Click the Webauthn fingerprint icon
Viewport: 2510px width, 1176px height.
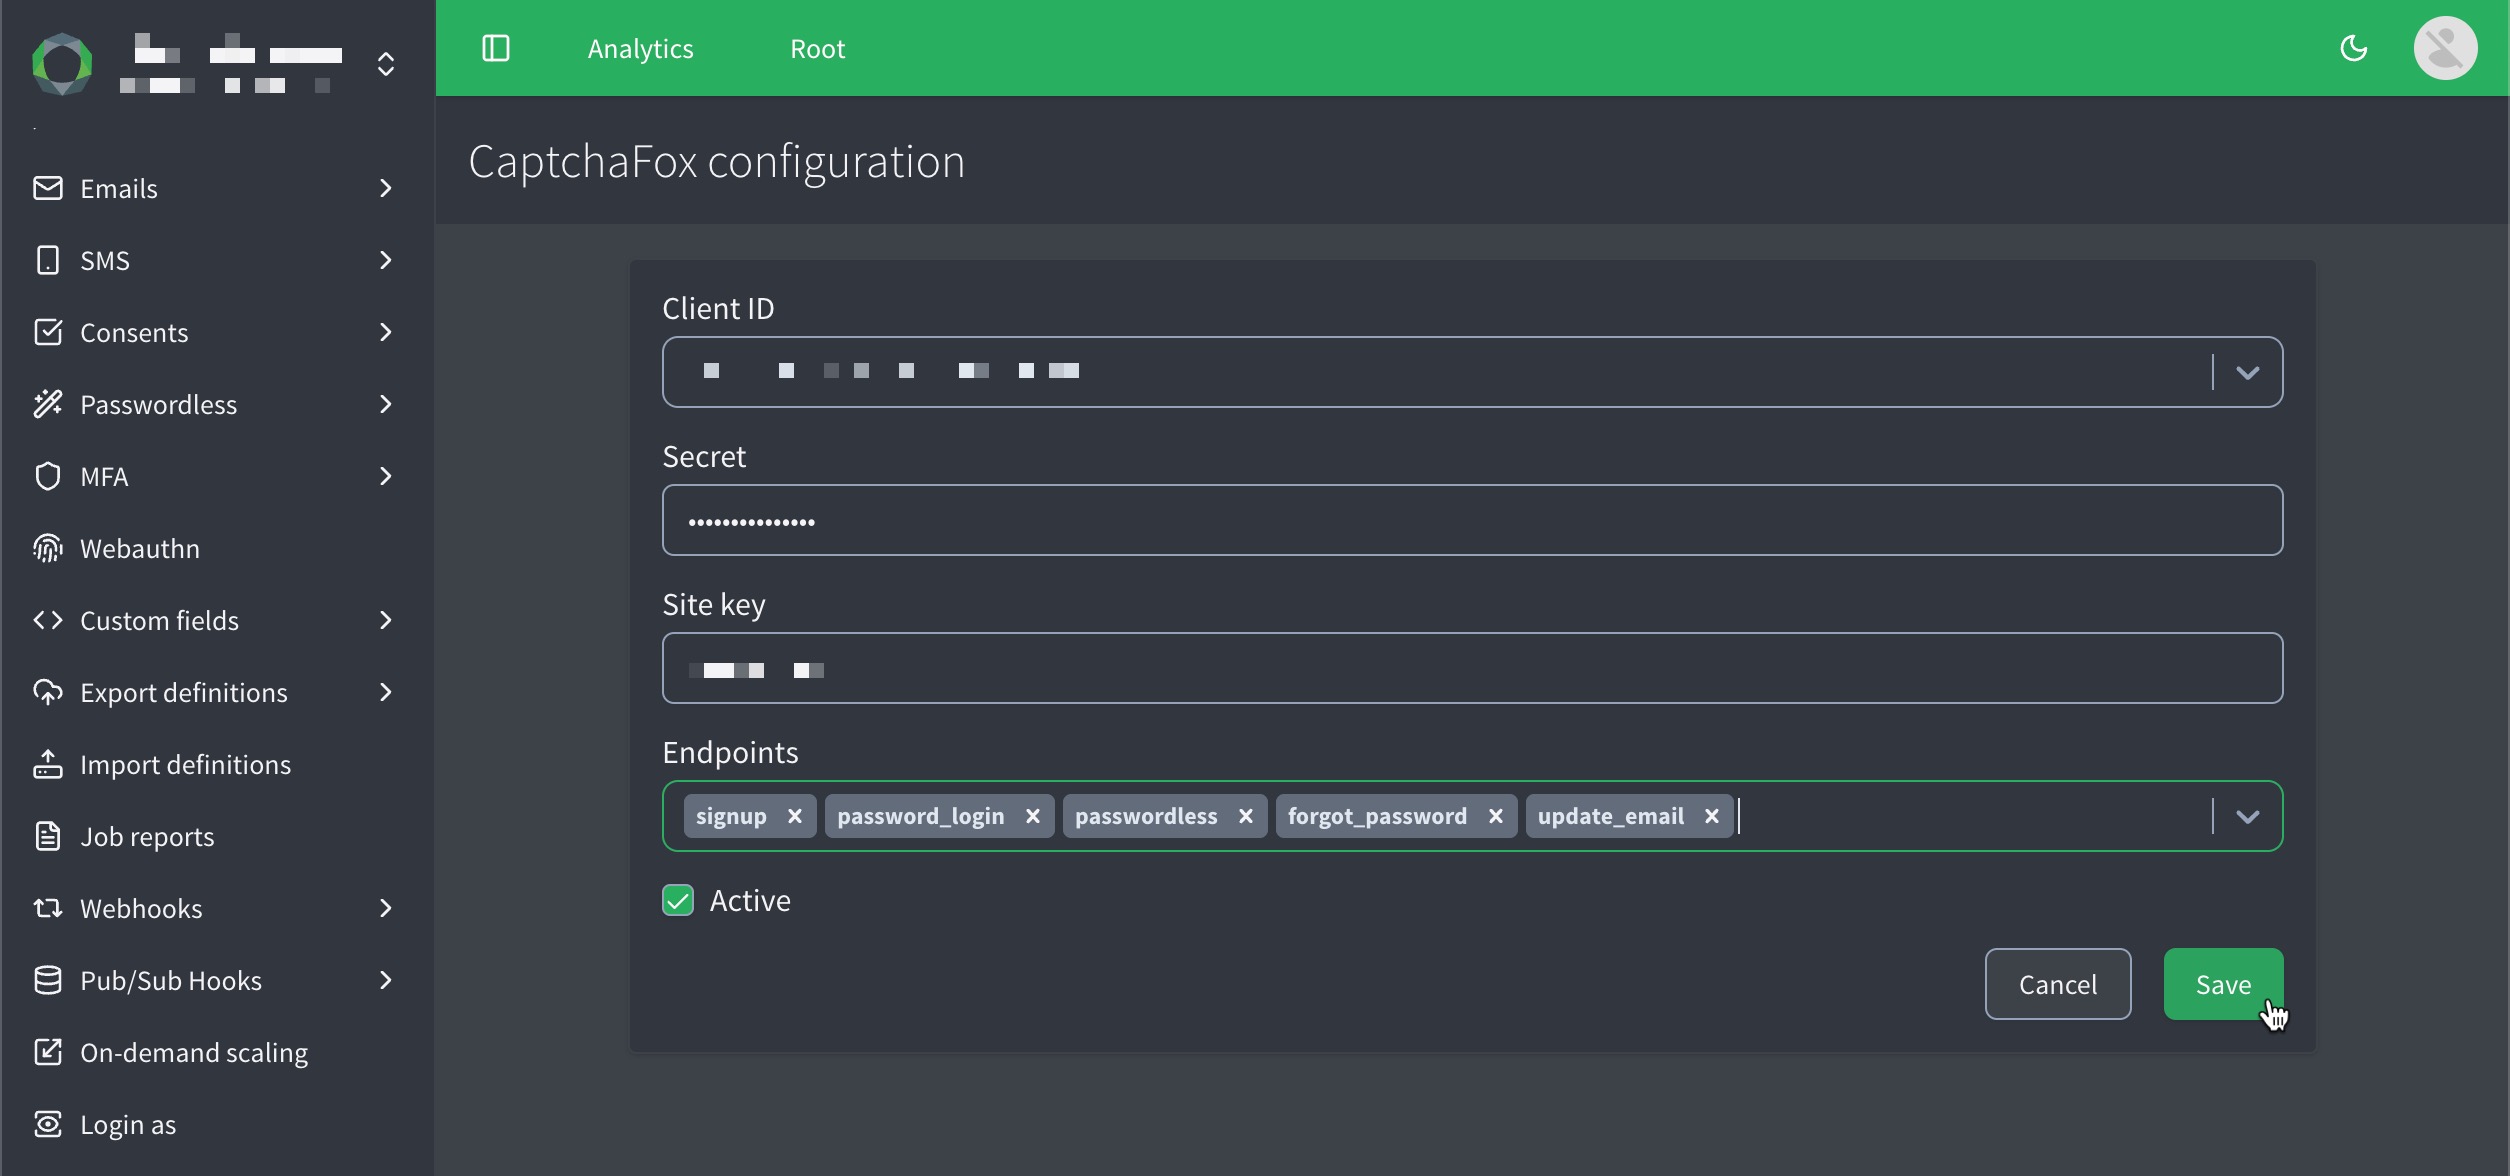coord(48,548)
